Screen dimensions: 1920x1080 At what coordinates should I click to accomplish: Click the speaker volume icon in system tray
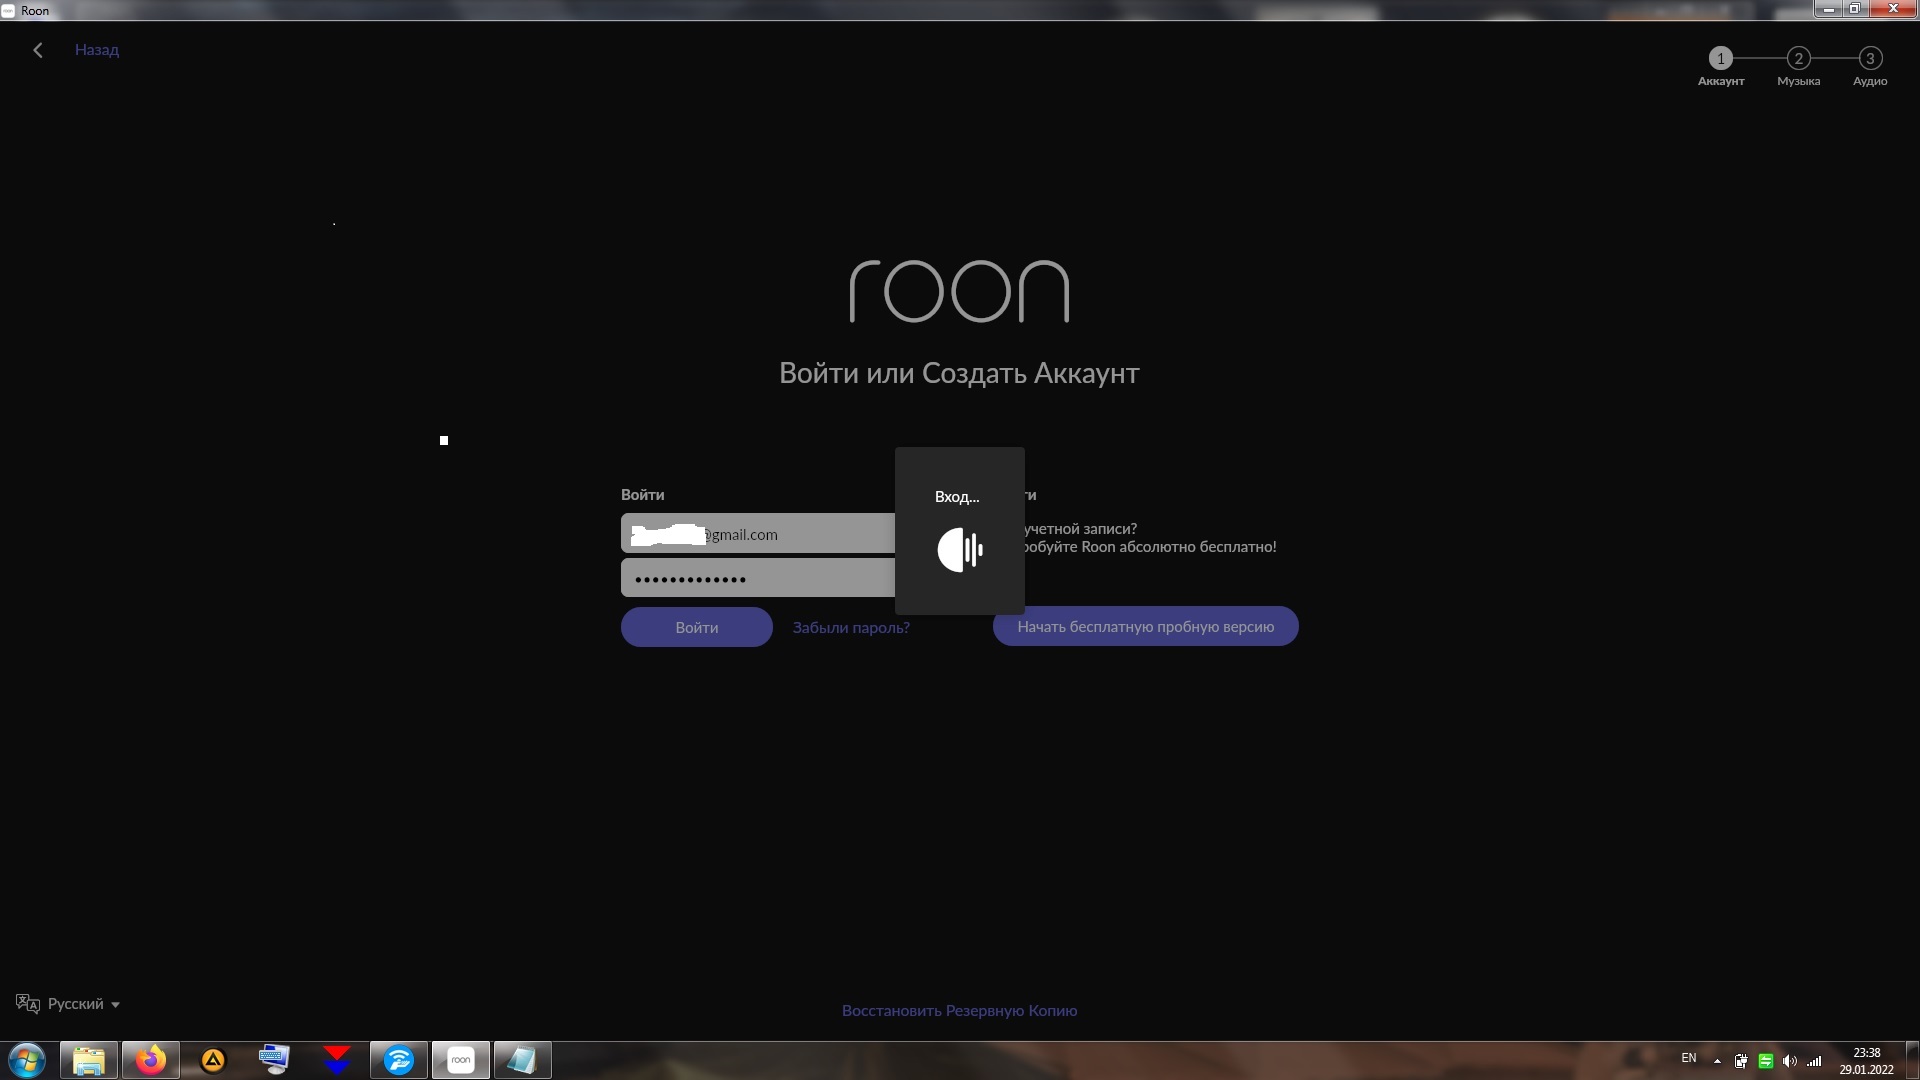point(1791,1060)
